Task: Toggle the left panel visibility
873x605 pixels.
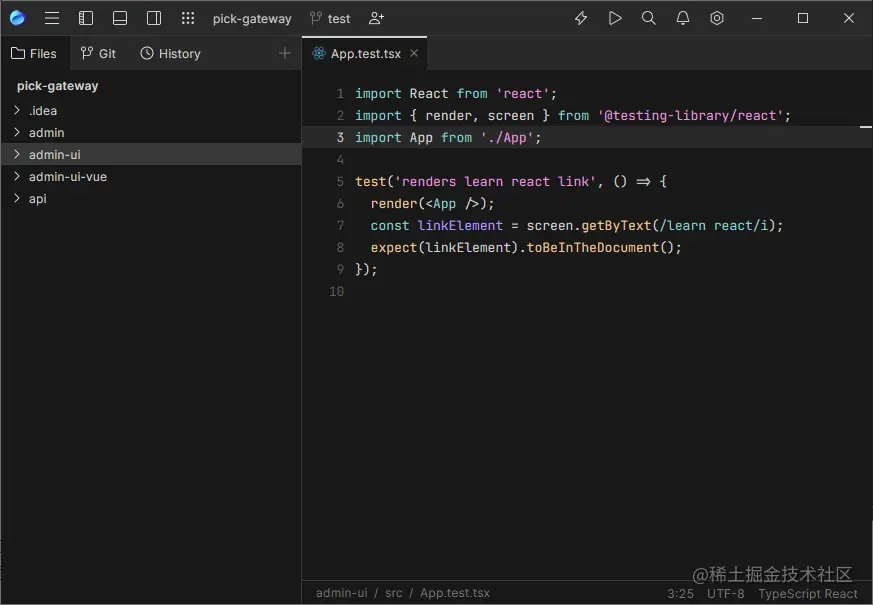Action: click(x=86, y=18)
